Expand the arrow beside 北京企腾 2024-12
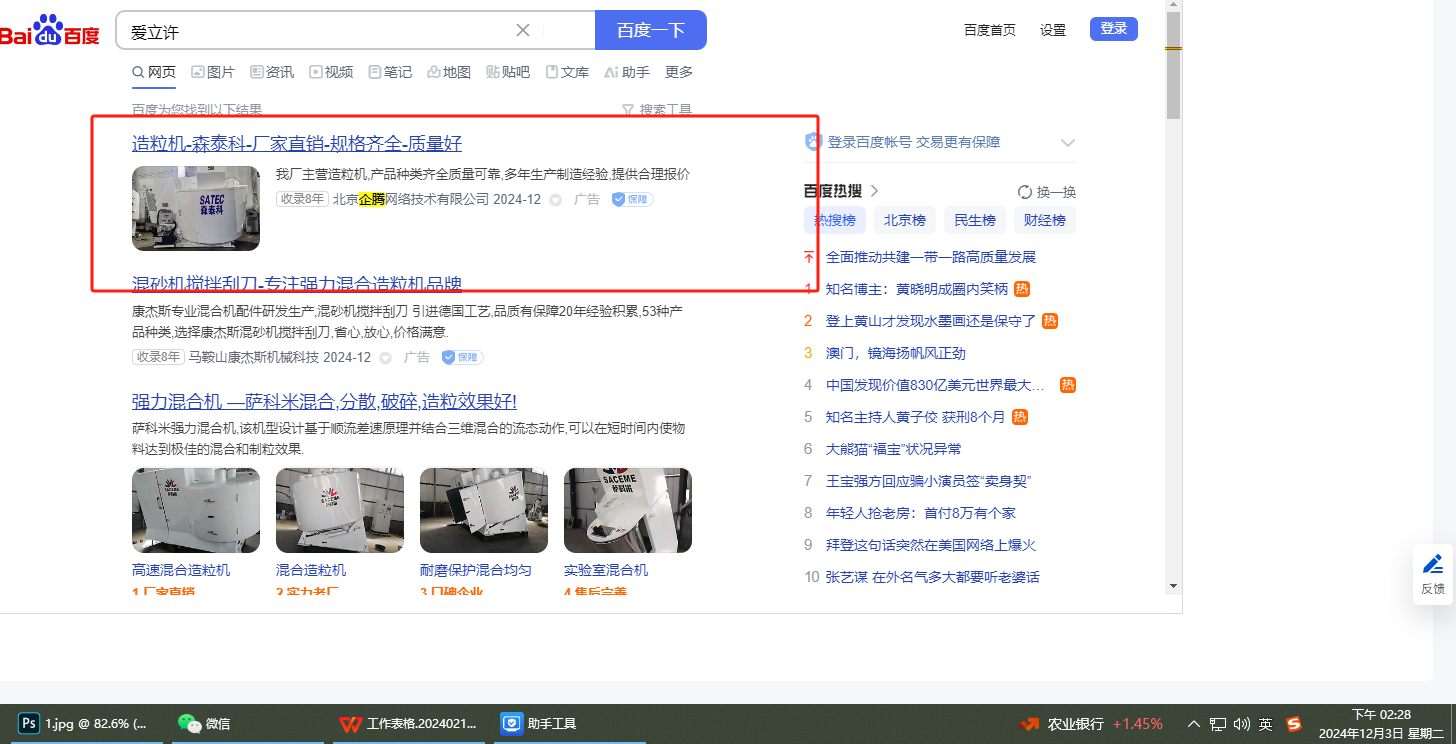Image resolution: width=1456 pixels, height=744 pixels. [556, 200]
